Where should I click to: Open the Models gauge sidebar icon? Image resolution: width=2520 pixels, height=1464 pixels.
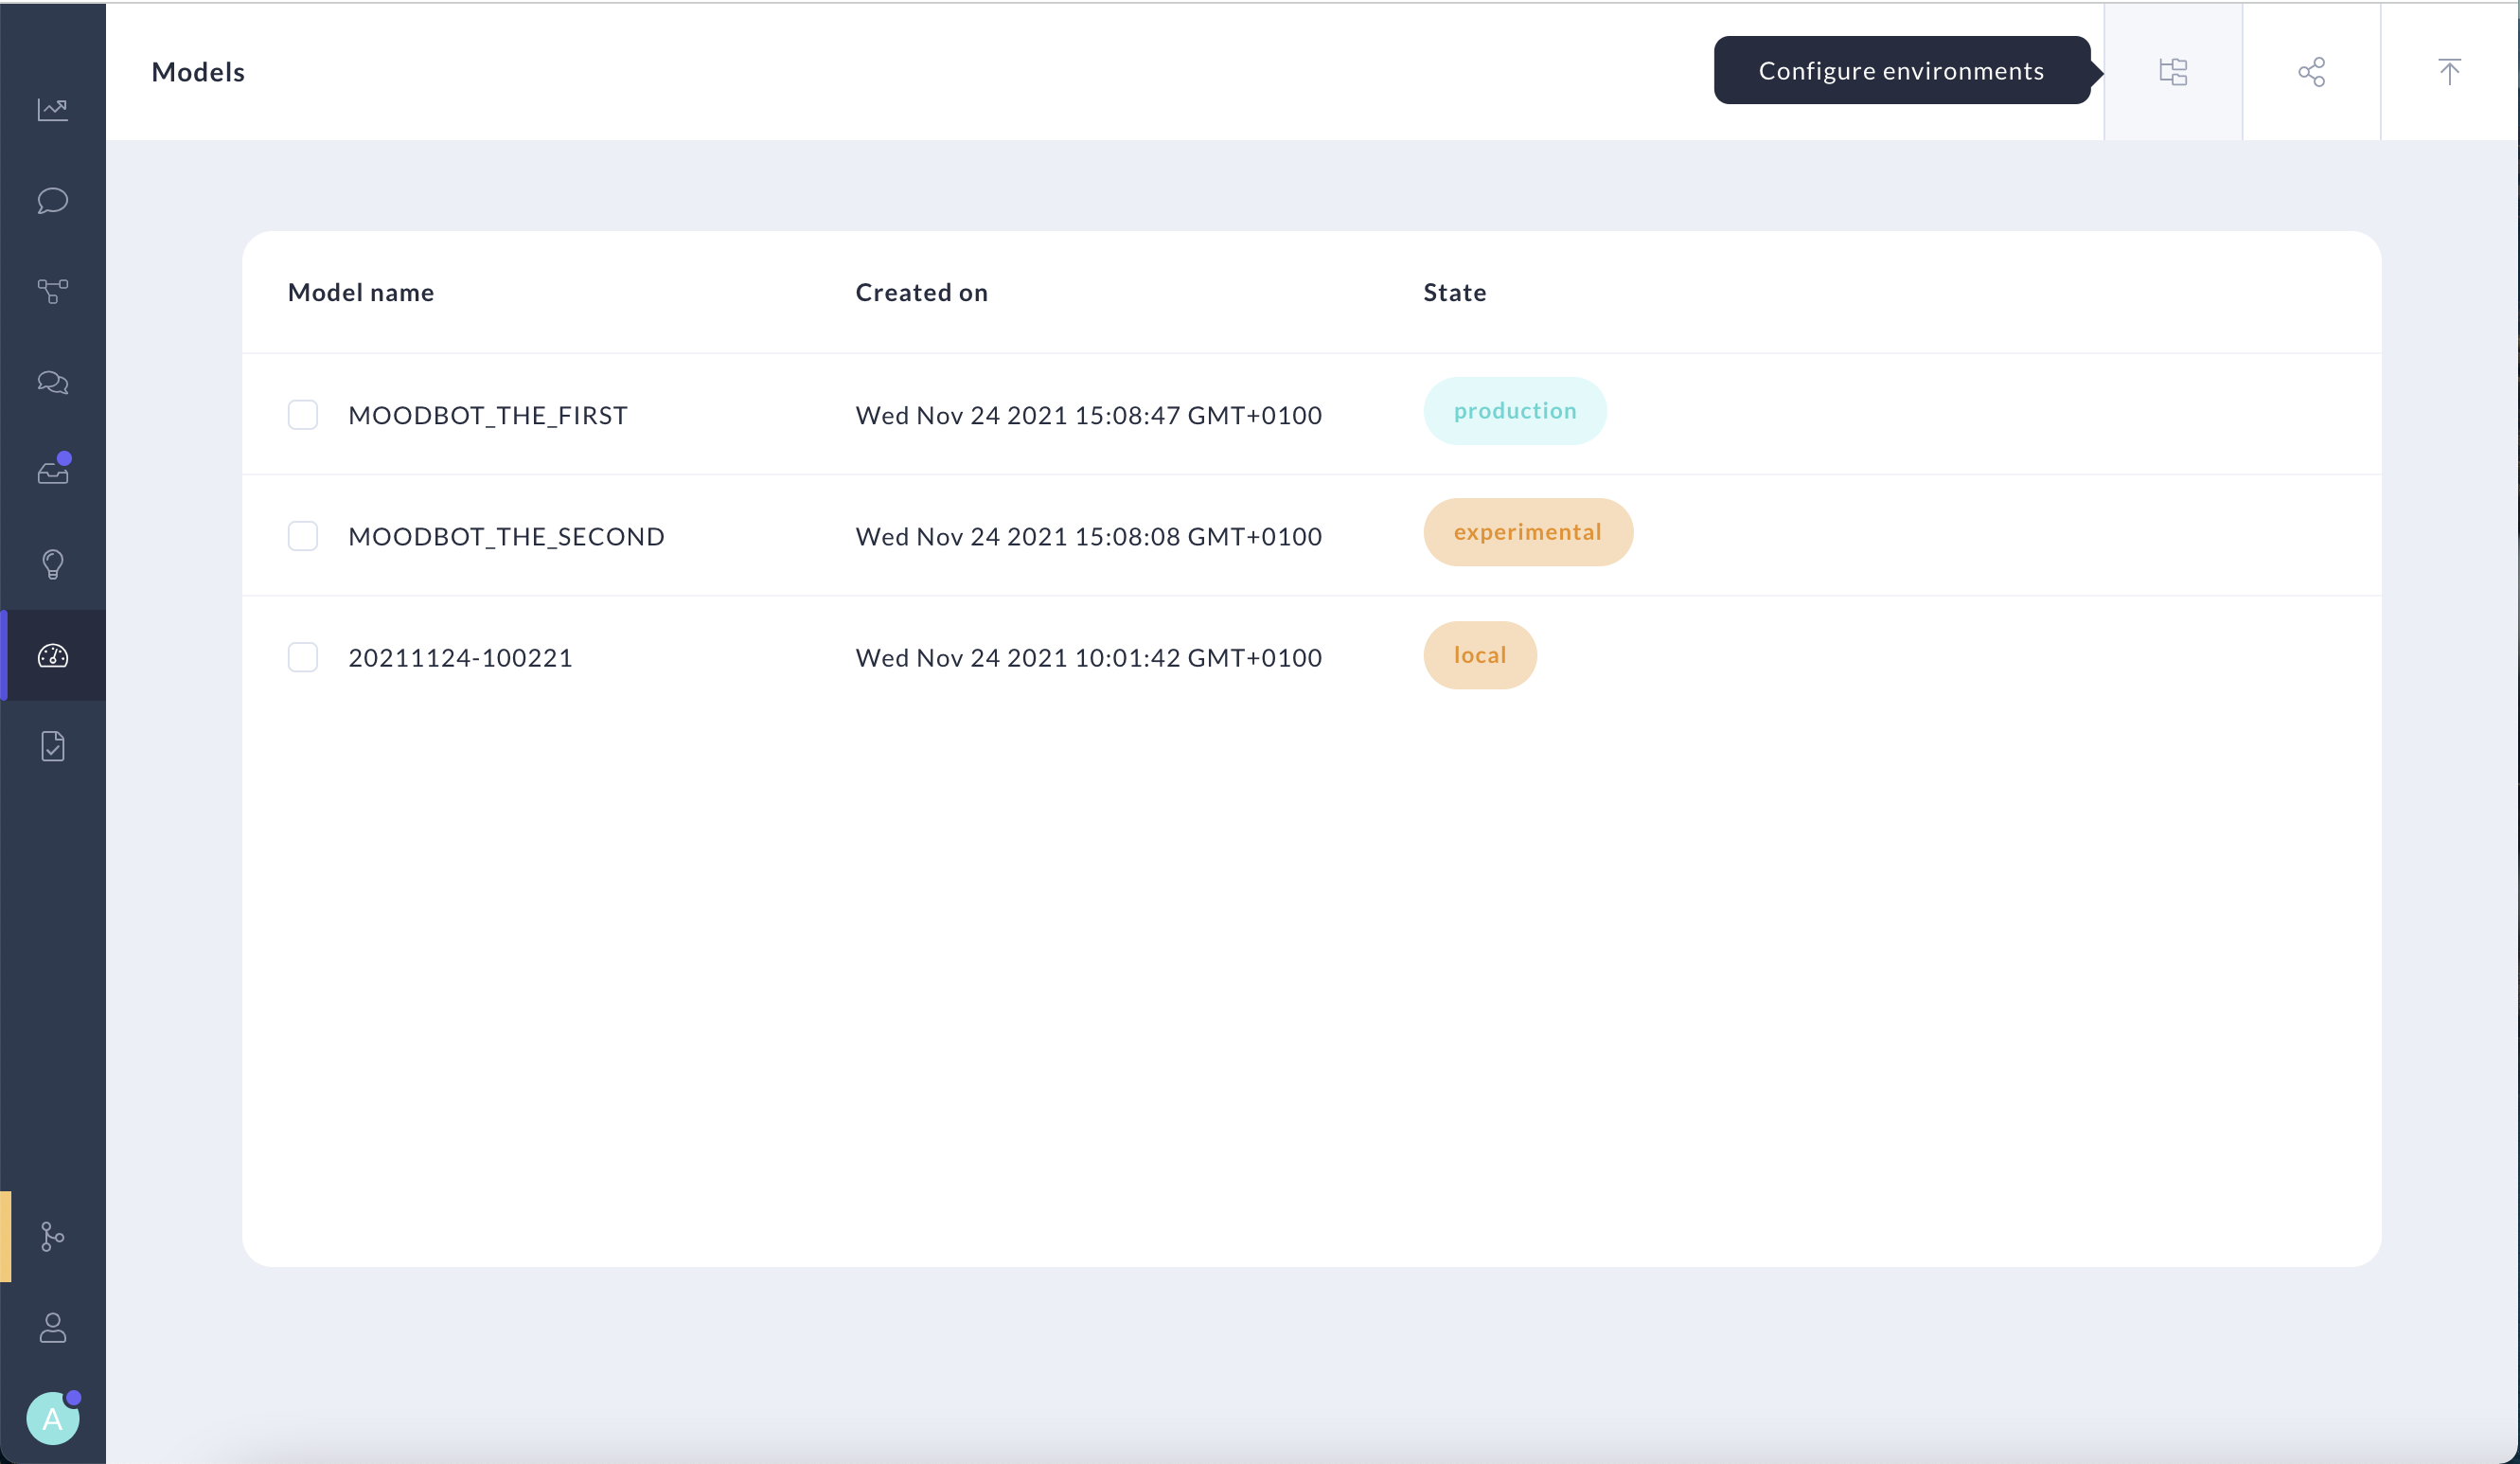pyautogui.click(x=53, y=656)
